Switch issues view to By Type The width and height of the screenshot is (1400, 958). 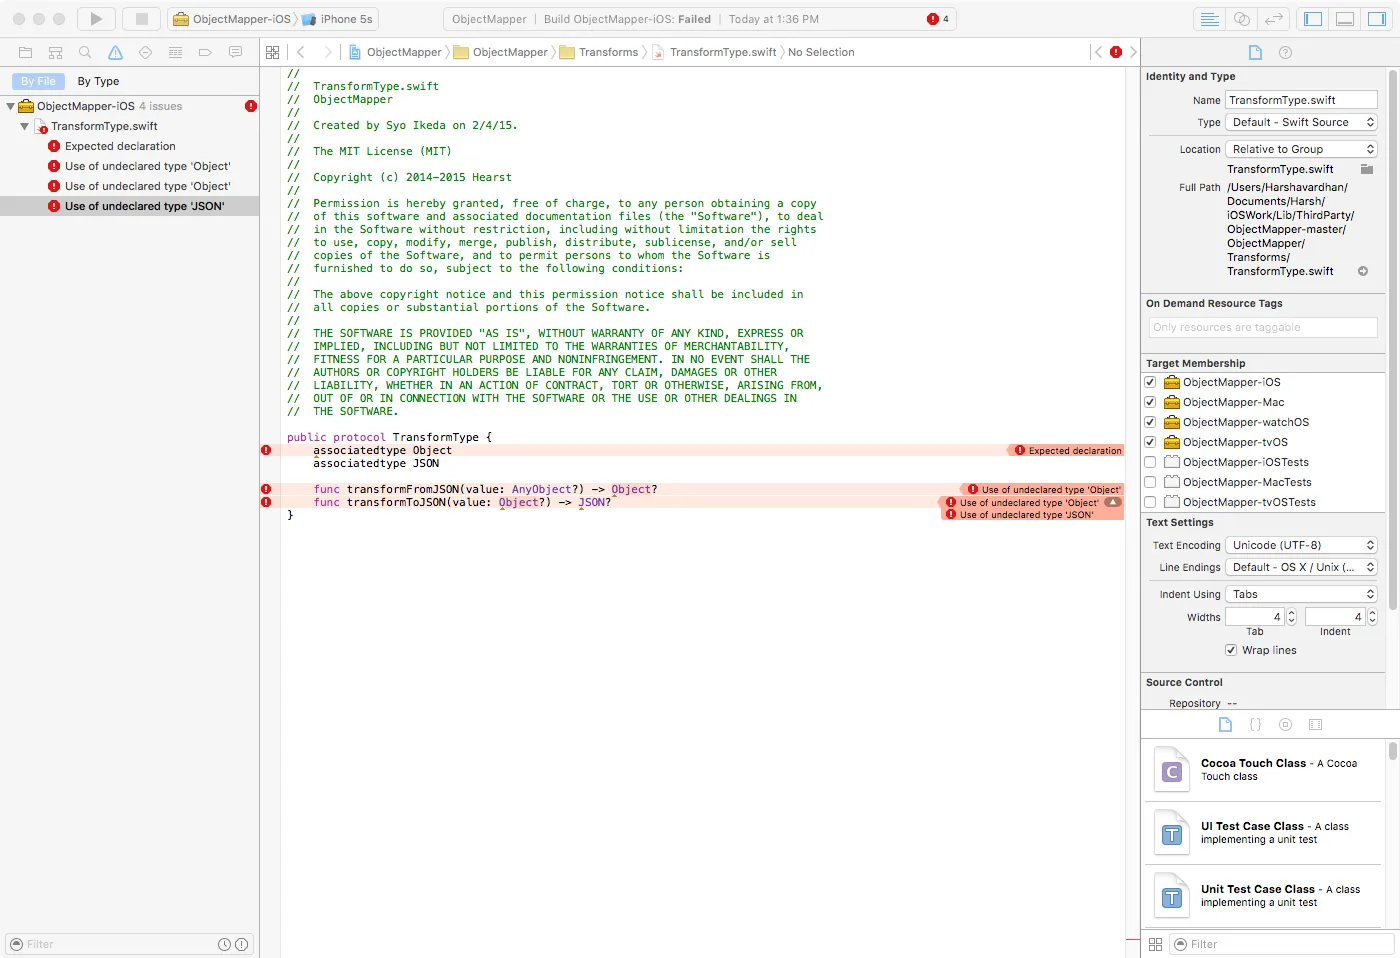point(98,81)
